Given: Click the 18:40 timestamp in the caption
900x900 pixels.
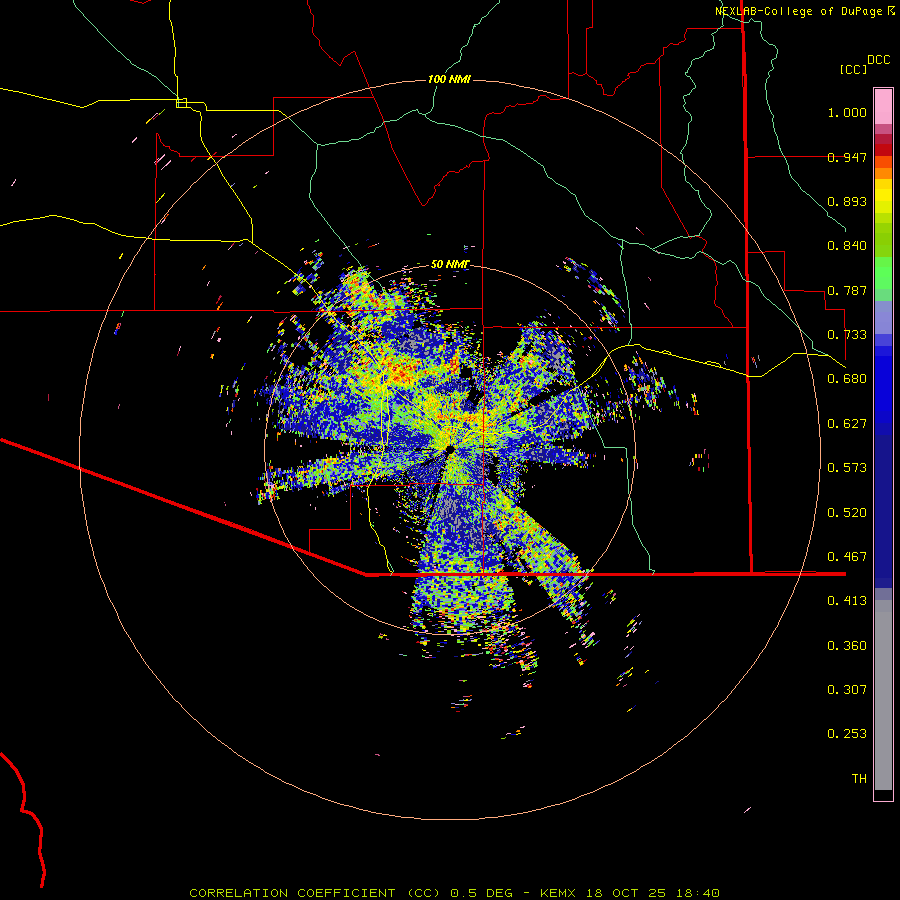Looking at the screenshot, I should [x=697, y=893].
